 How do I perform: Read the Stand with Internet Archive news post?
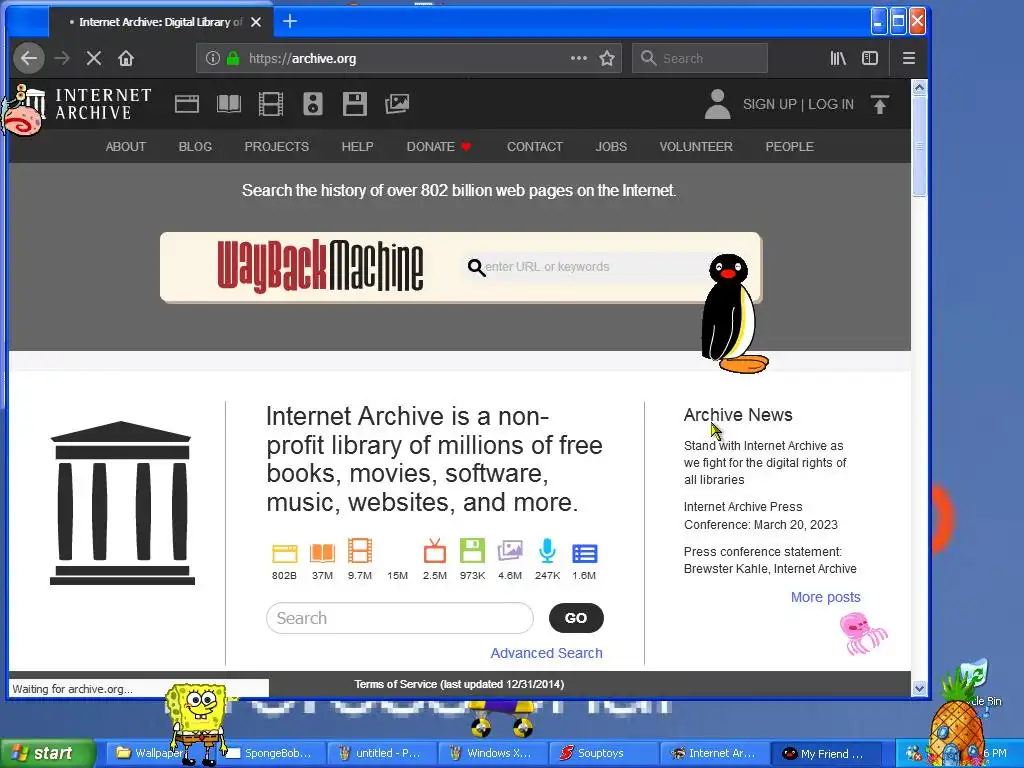click(765, 462)
